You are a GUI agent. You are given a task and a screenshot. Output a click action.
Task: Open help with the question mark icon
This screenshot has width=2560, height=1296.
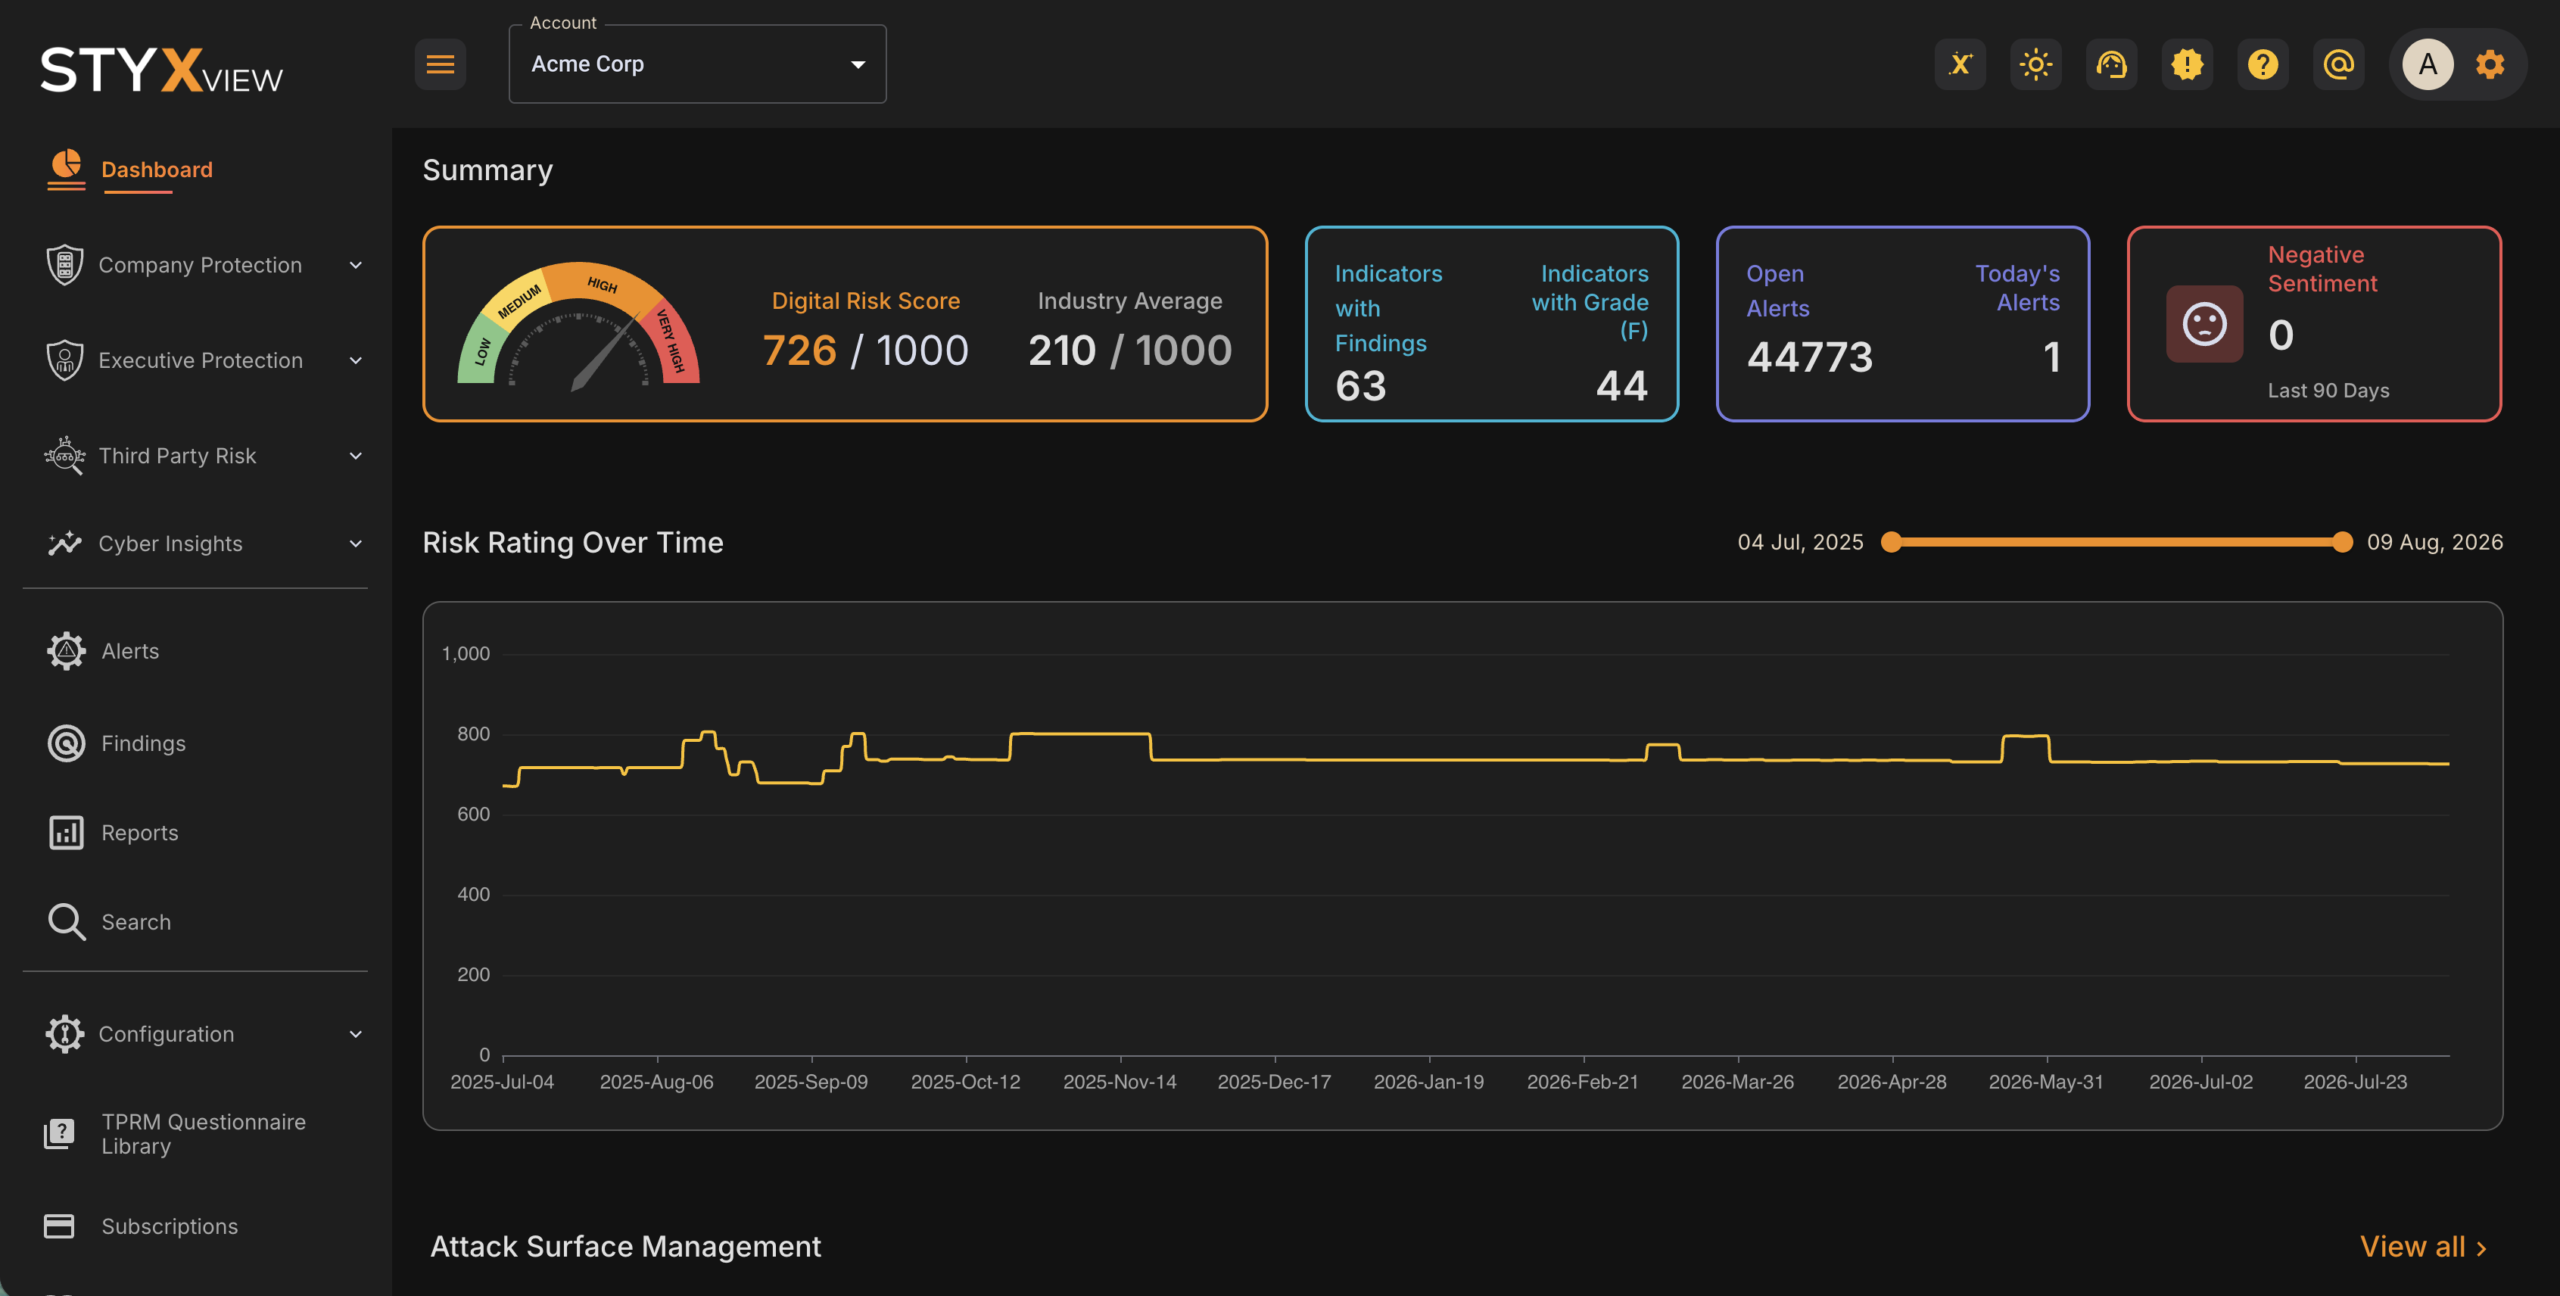[x=2263, y=65]
